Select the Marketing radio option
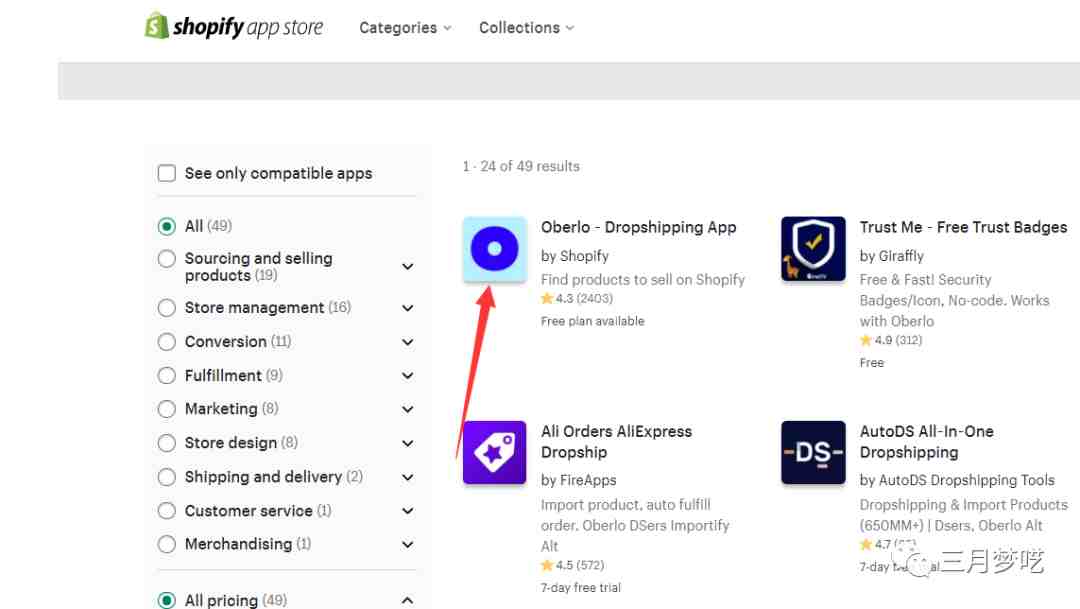This screenshot has width=1080, height=609. [x=167, y=409]
